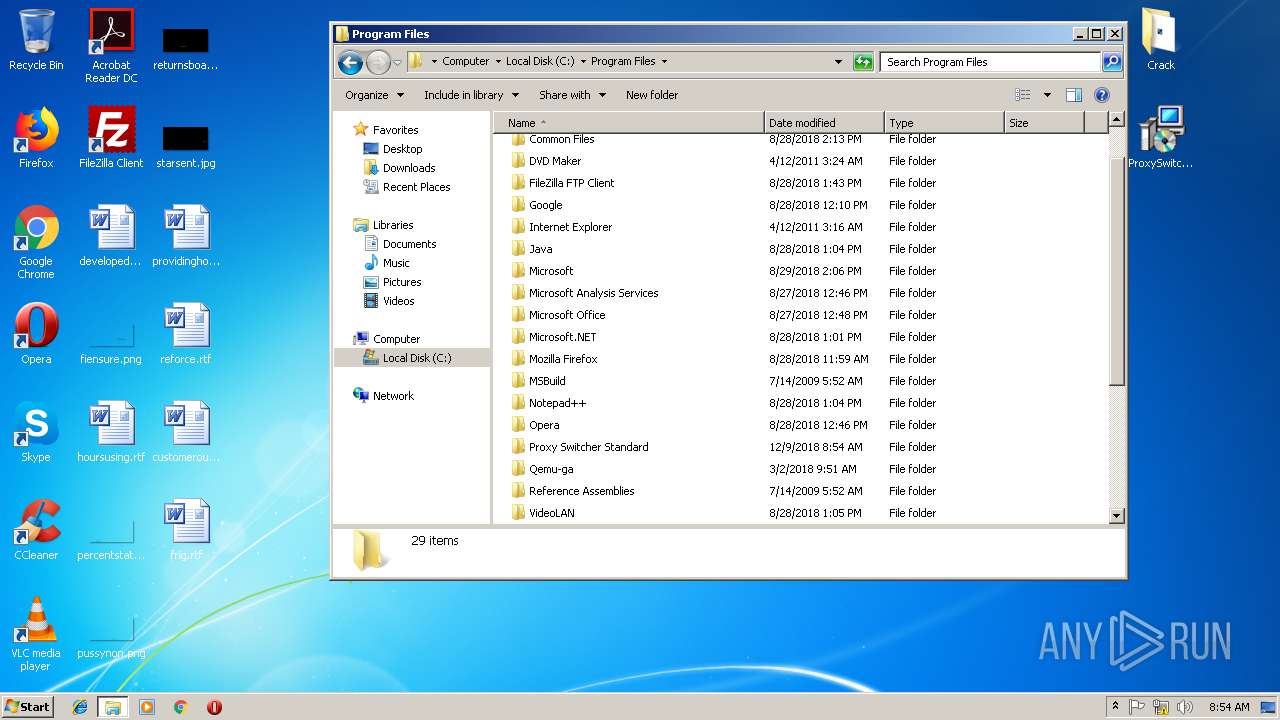
Task: Select Local Disk (C:) in the navigation pane
Action: tap(416, 358)
